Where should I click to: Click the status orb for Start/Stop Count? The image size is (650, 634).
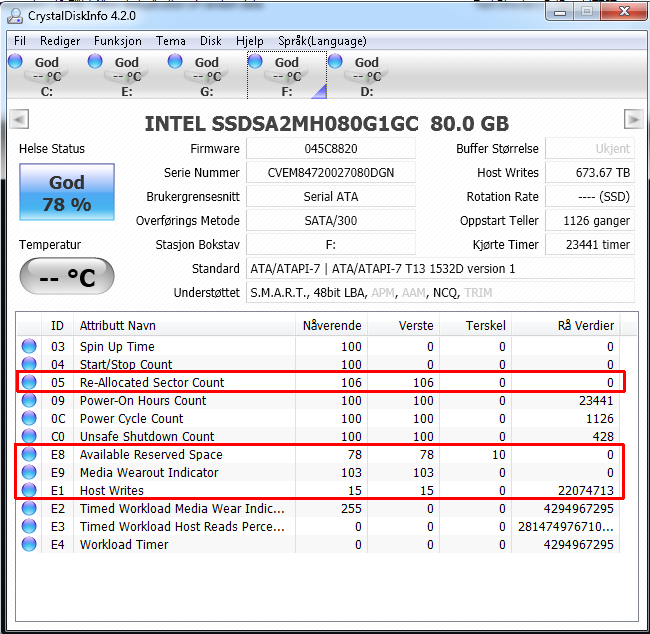29,364
